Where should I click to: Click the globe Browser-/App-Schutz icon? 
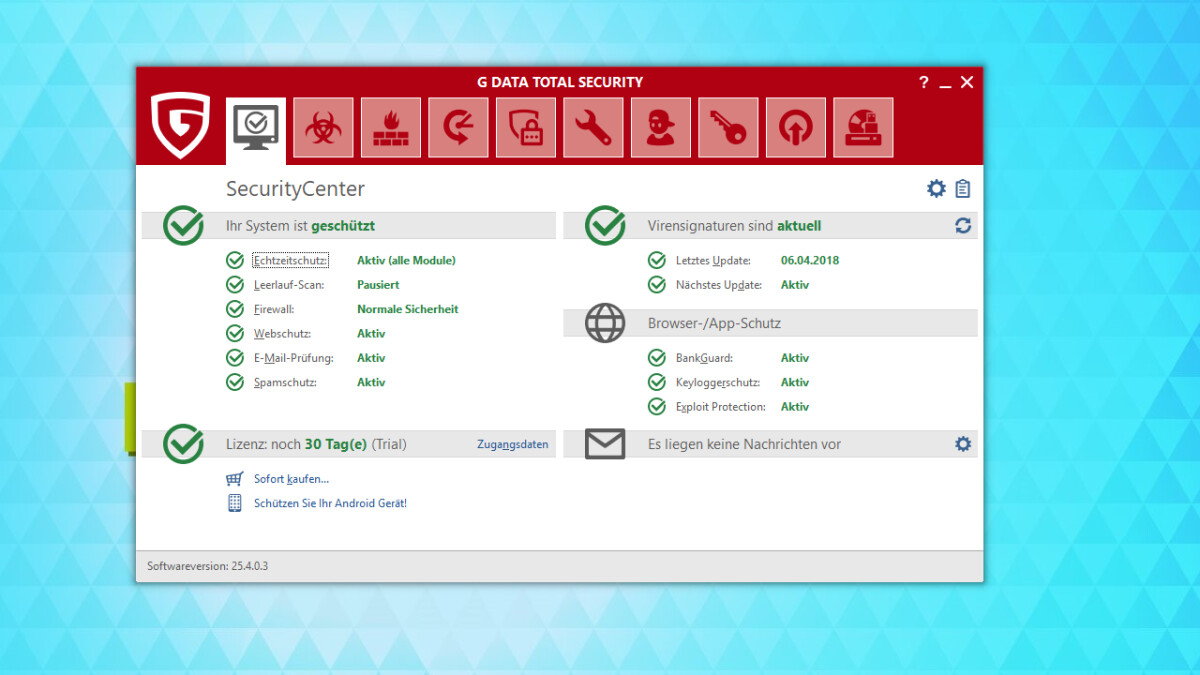click(605, 323)
